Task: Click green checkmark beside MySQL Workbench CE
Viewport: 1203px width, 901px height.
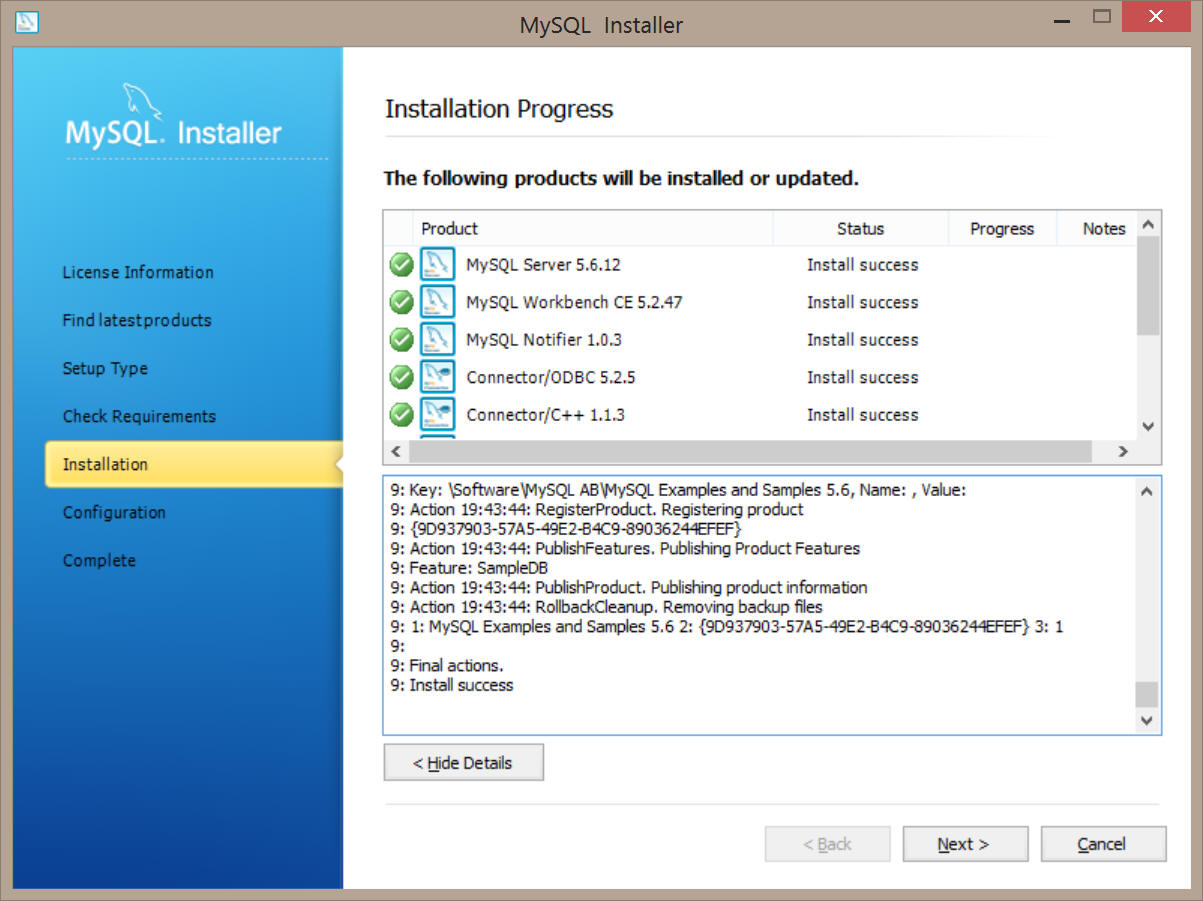Action: (x=401, y=302)
